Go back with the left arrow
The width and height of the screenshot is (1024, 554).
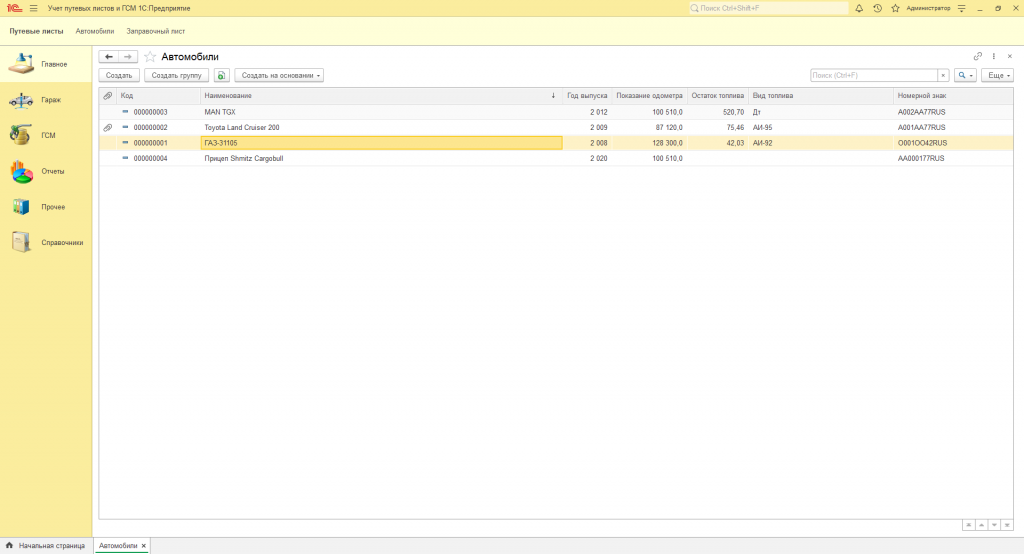click(x=109, y=57)
